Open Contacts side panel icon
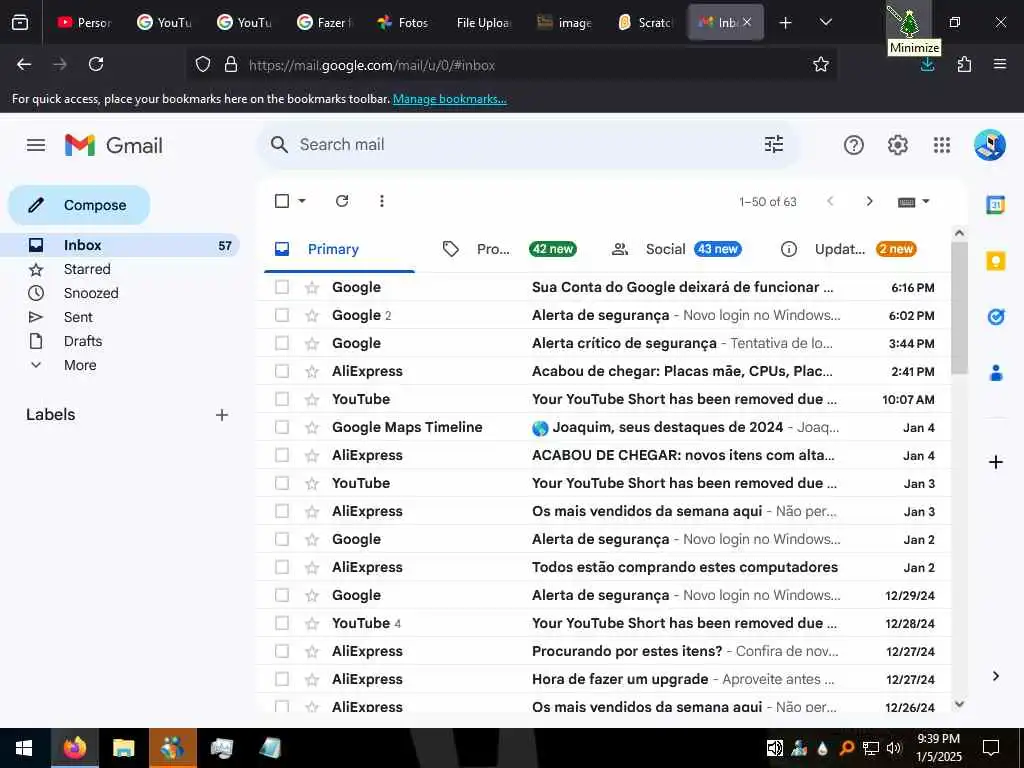 coord(996,373)
